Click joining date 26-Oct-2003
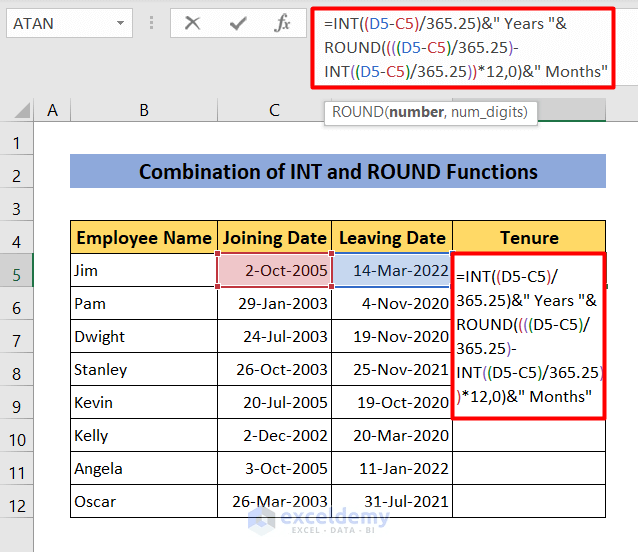Viewport: 638px width, 552px height. 275,369
